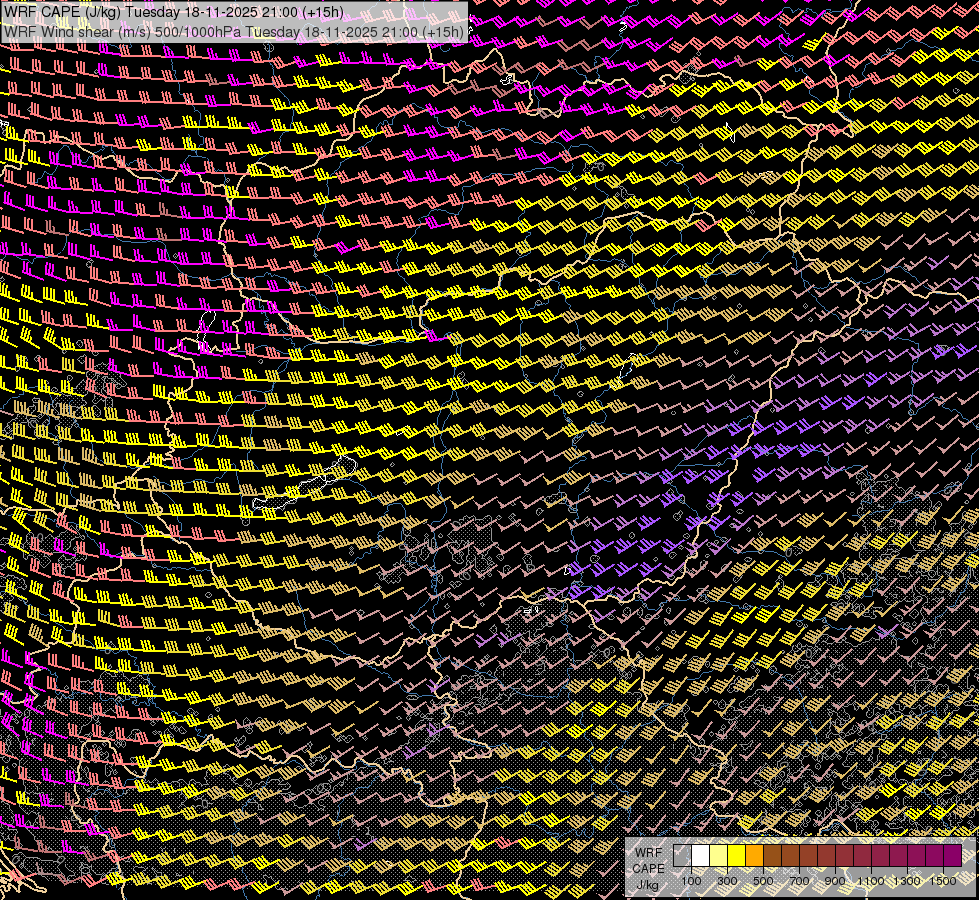The width and height of the screenshot is (979, 900).
Task: Select the bright yellow legend swatch
Action: 736,856
